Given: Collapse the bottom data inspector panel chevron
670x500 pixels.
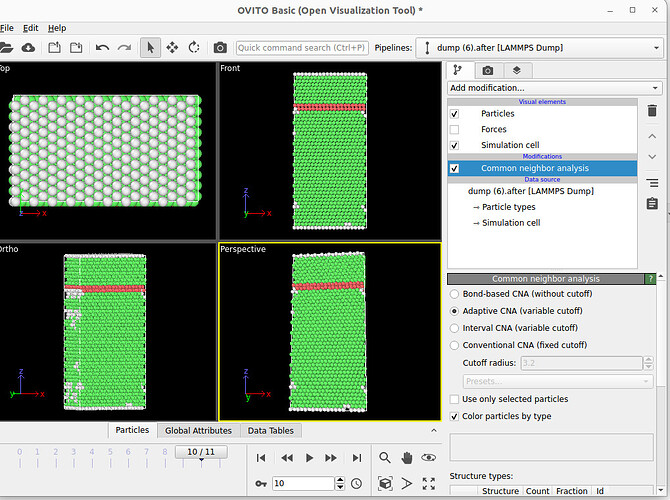Looking at the screenshot, I should [434, 430].
